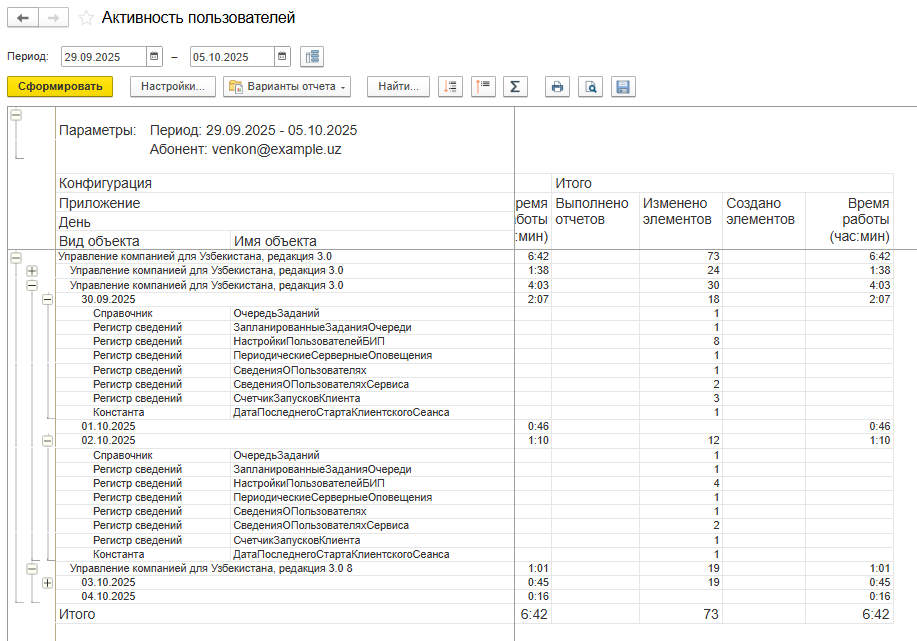Collapse the 02.10.2025 day group
Image resolution: width=917 pixels, height=641 pixels.
[47, 440]
